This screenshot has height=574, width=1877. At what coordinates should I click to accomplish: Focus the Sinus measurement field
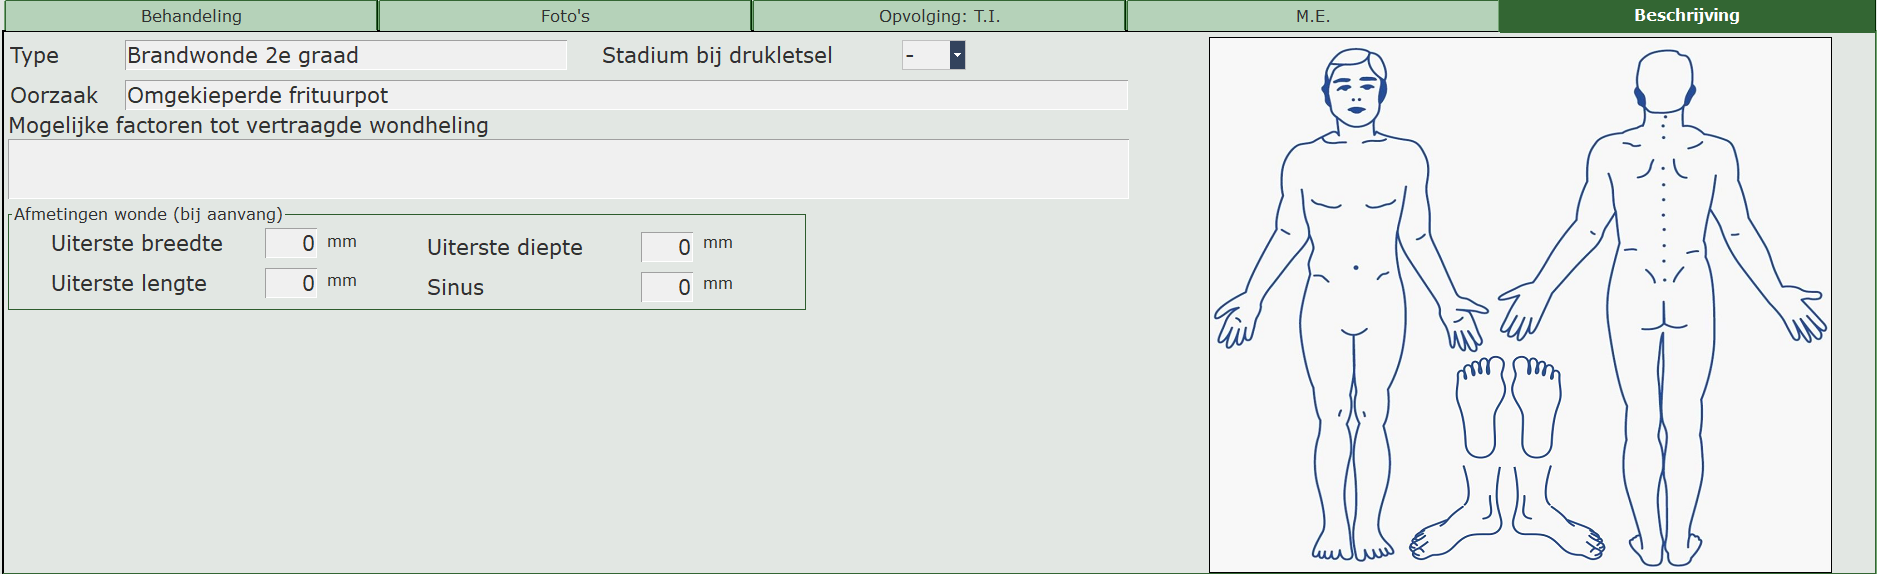tap(667, 287)
